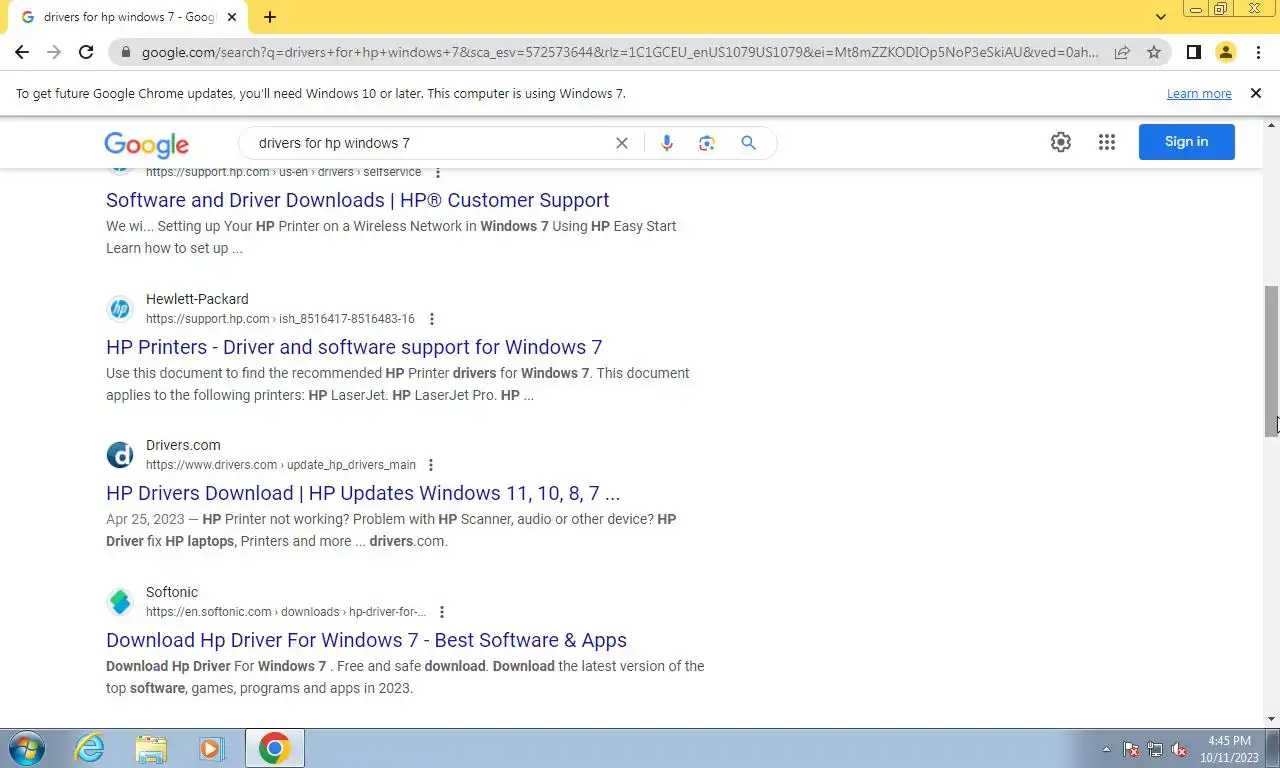The height and width of the screenshot is (768, 1280).
Task: Open more options for selfservice result
Action: (437, 172)
